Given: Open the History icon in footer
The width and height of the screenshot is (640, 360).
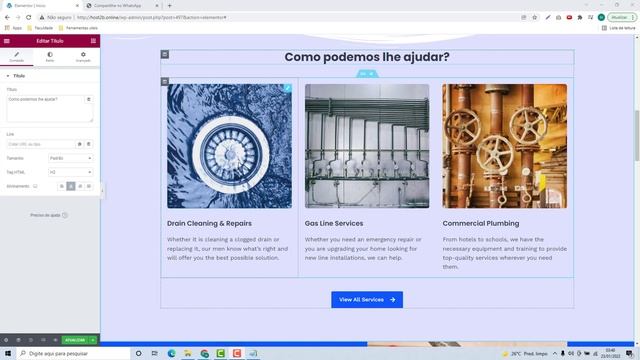Looking at the screenshot, I should point(31,340).
